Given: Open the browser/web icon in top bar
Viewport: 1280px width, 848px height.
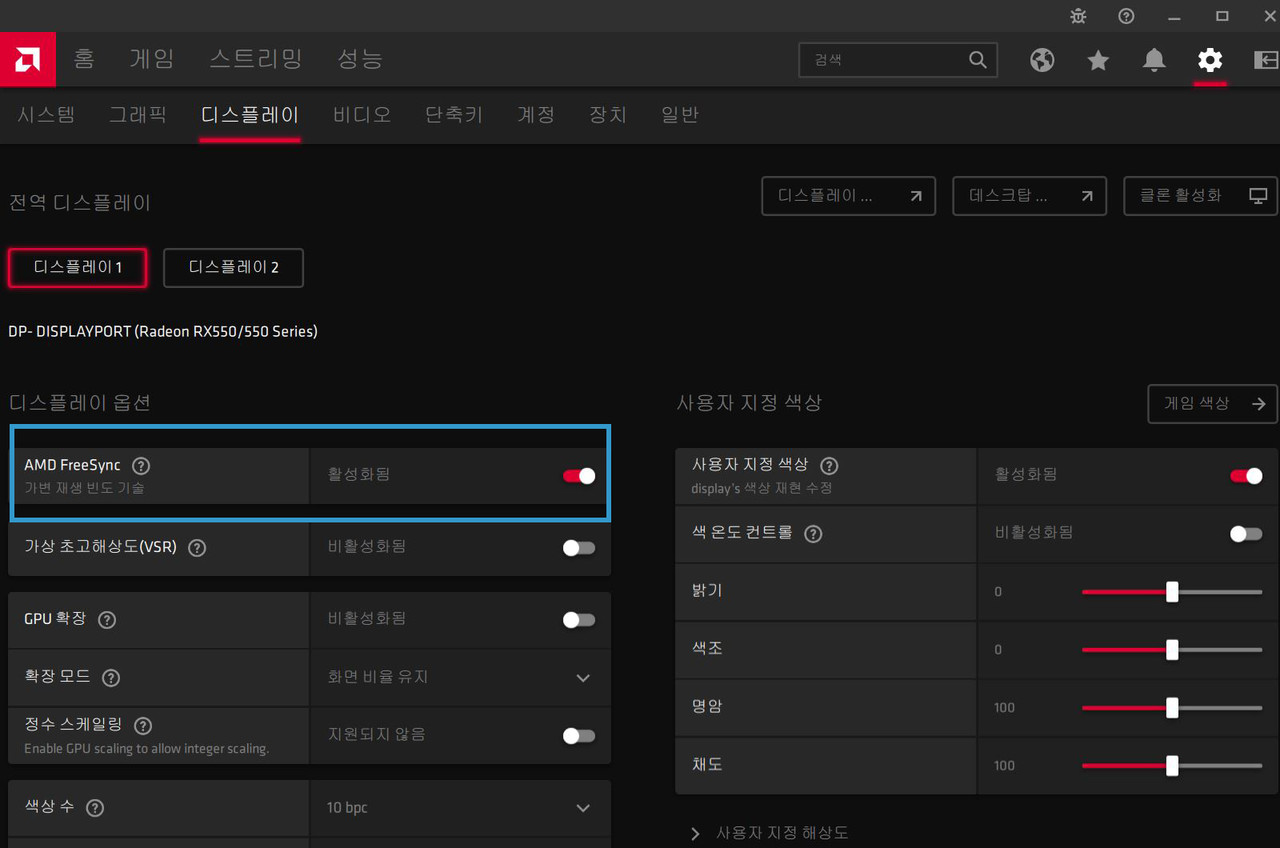Looking at the screenshot, I should pyautogui.click(x=1042, y=60).
